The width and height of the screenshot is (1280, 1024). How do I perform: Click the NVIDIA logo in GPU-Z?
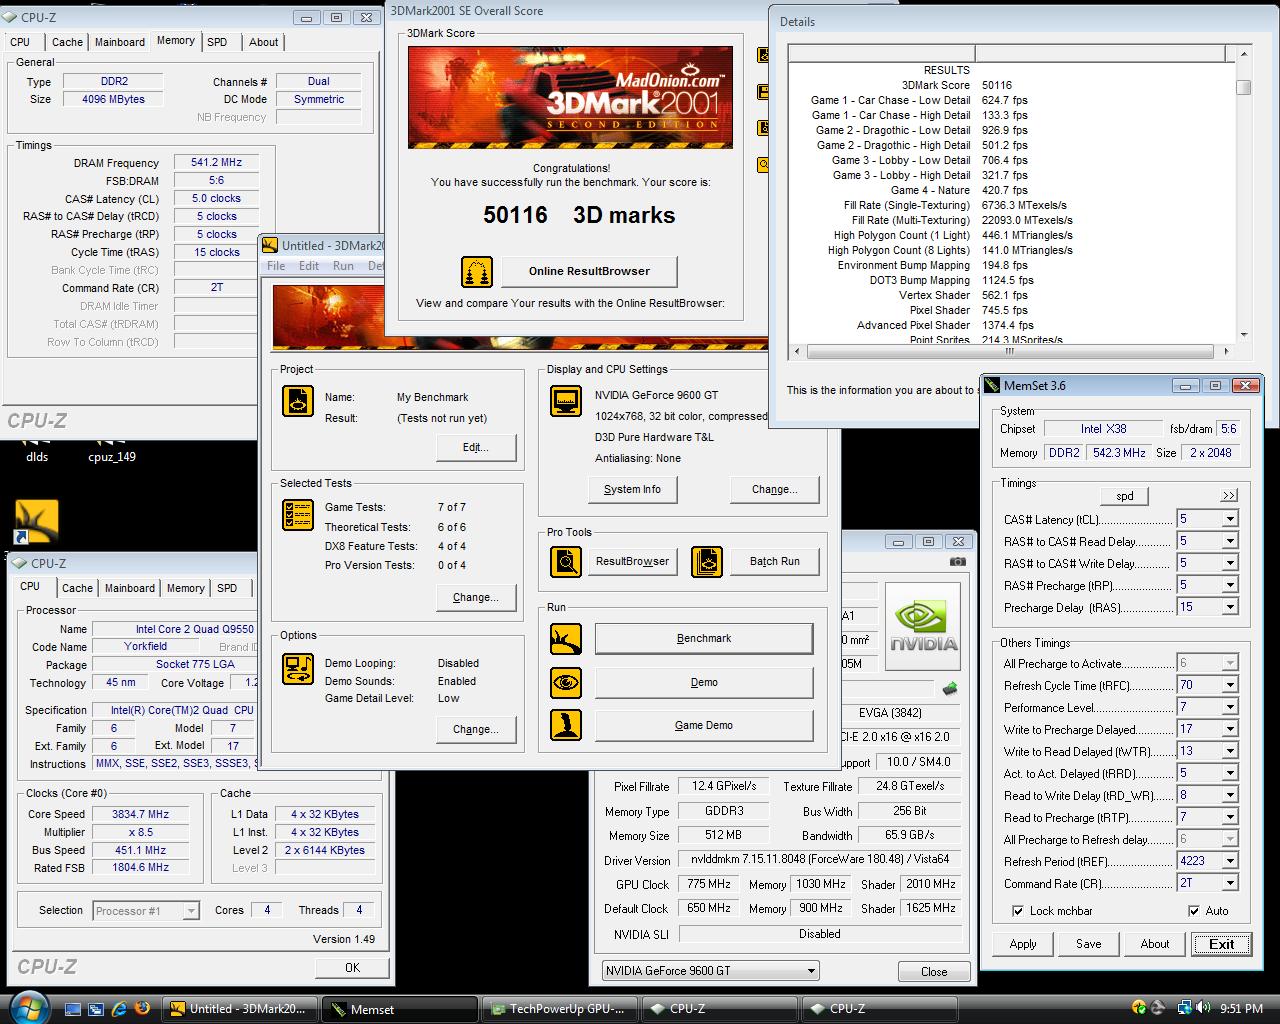click(x=923, y=626)
